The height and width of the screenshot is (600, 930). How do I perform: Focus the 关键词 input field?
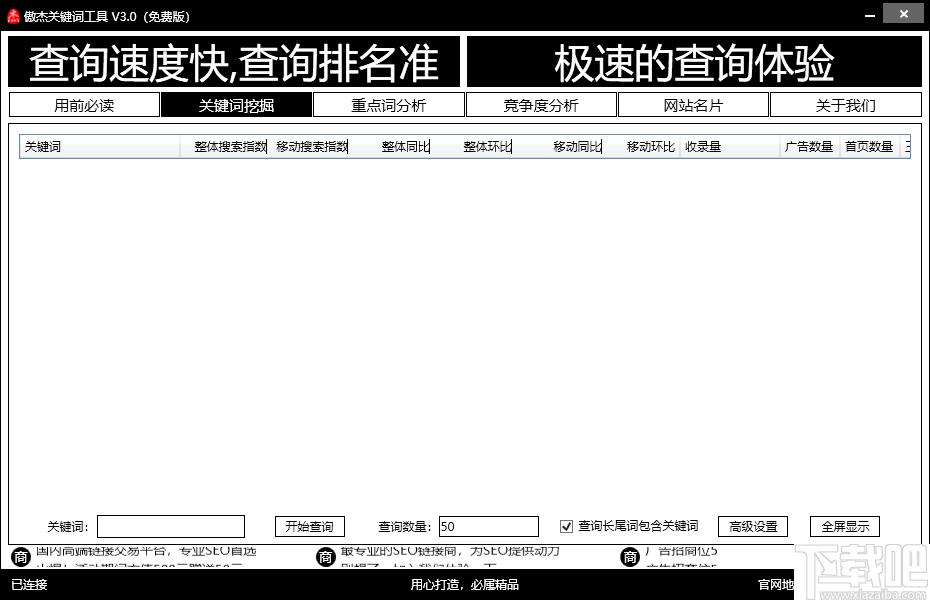pos(171,526)
